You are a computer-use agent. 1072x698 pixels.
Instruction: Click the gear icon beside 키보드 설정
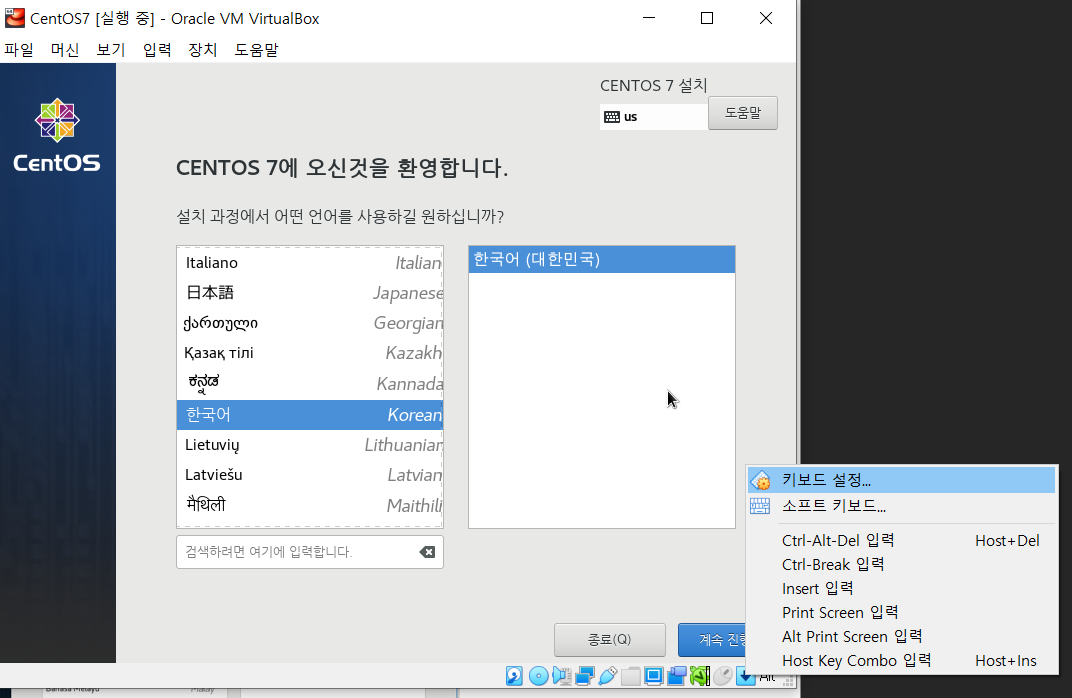click(x=760, y=480)
